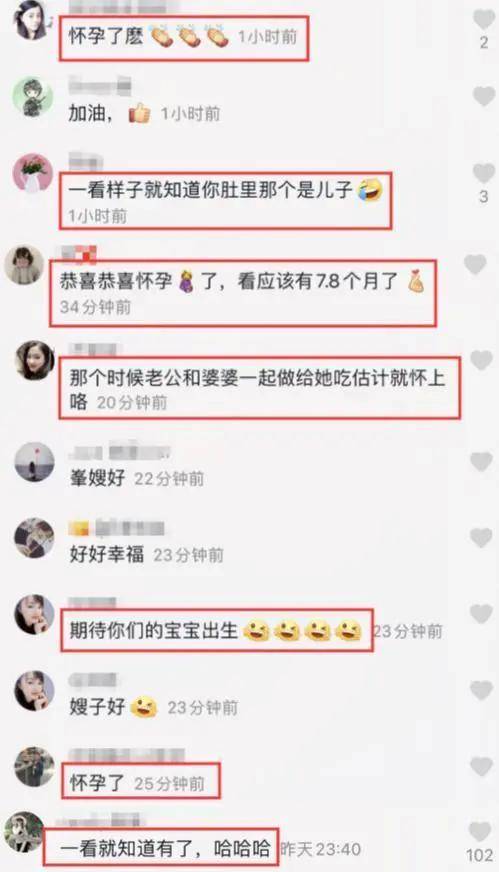Like the comment 怀孕了麽 with heart icon
The height and width of the screenshot is (872, 499).
tap(483, 20)
